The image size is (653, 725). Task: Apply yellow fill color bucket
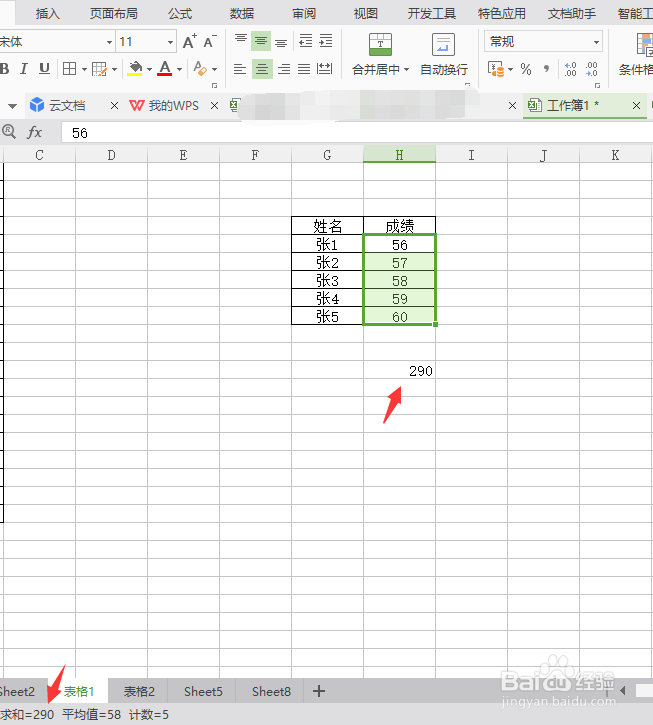[135, 69]
